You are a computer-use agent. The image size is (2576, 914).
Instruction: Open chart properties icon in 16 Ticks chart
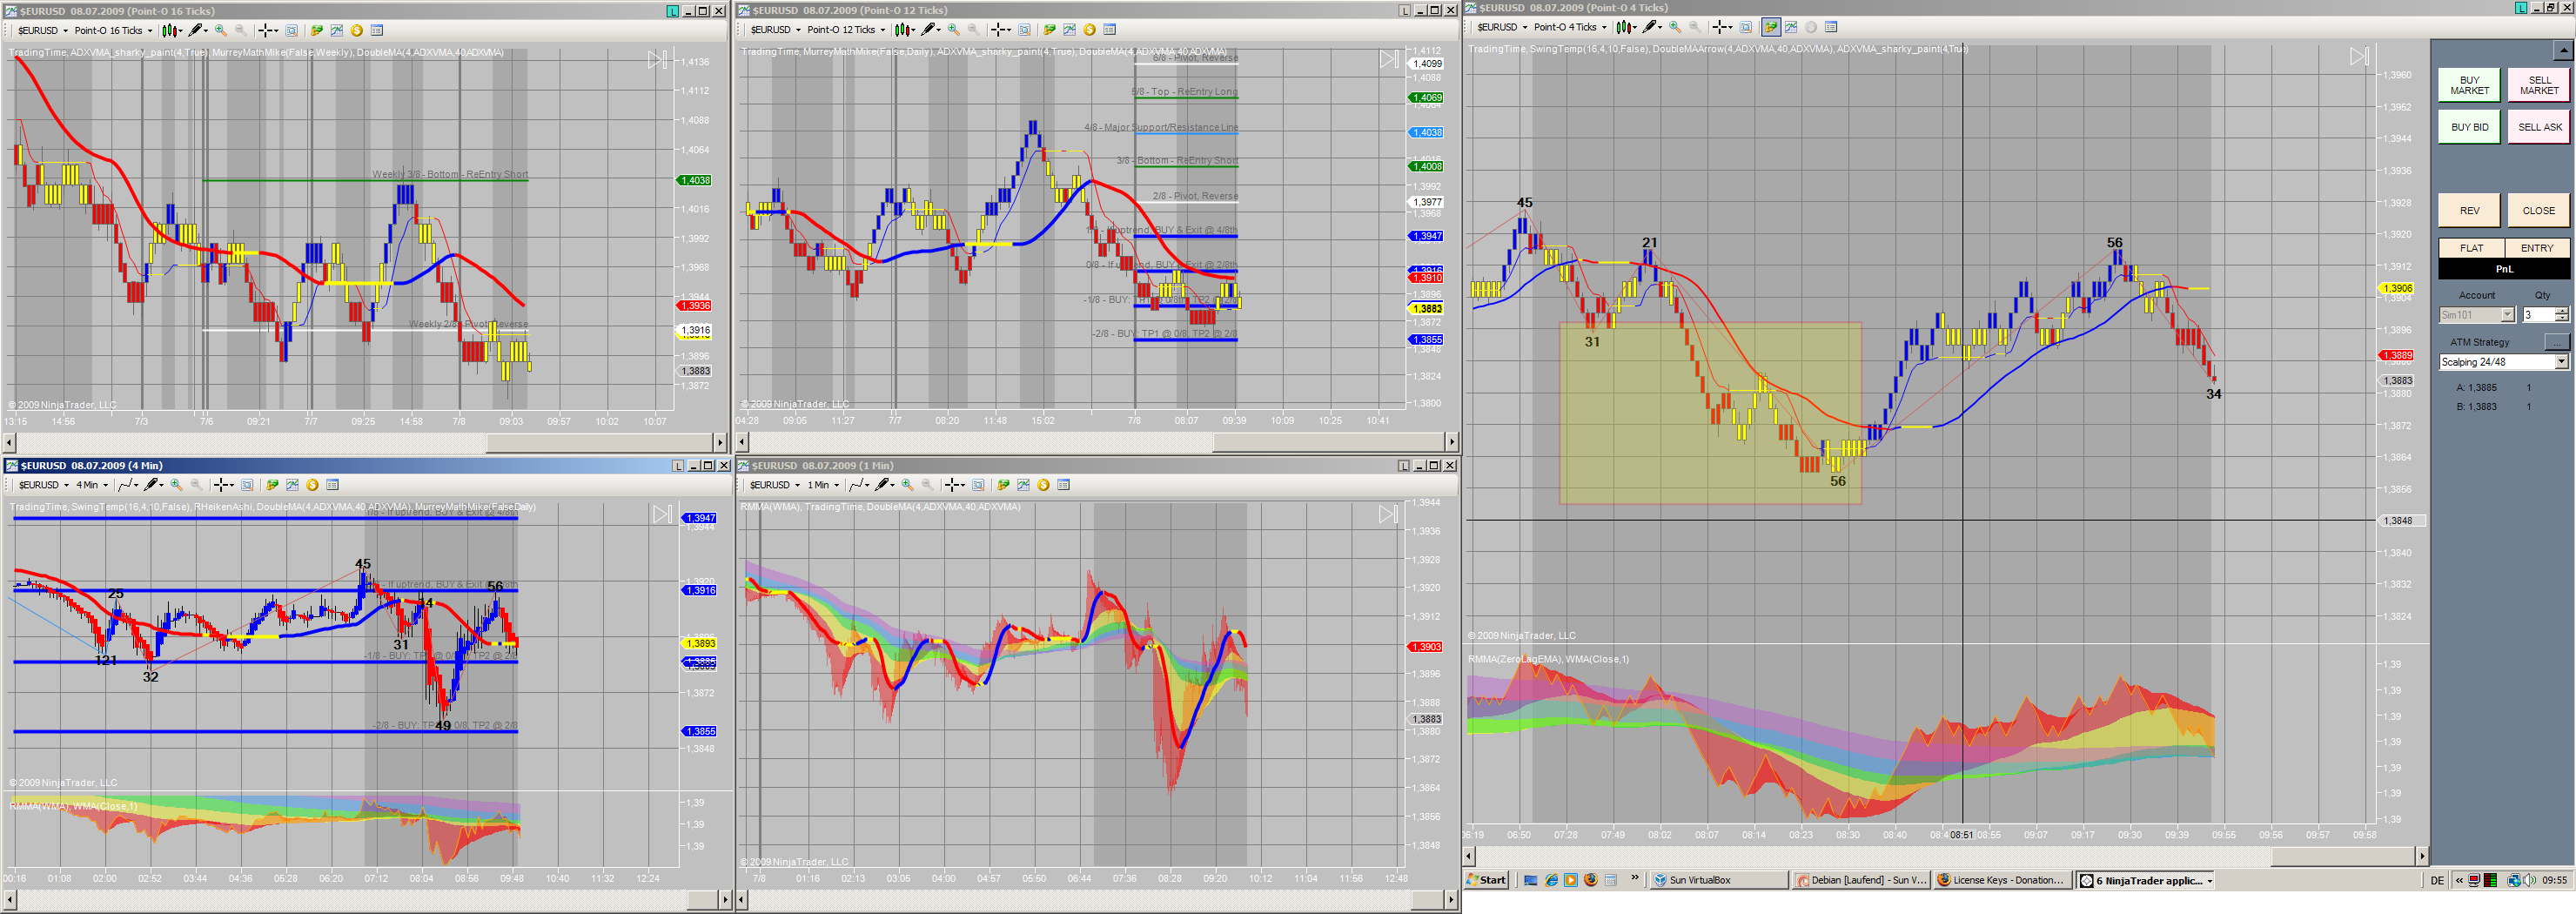(x=377, y=30)
